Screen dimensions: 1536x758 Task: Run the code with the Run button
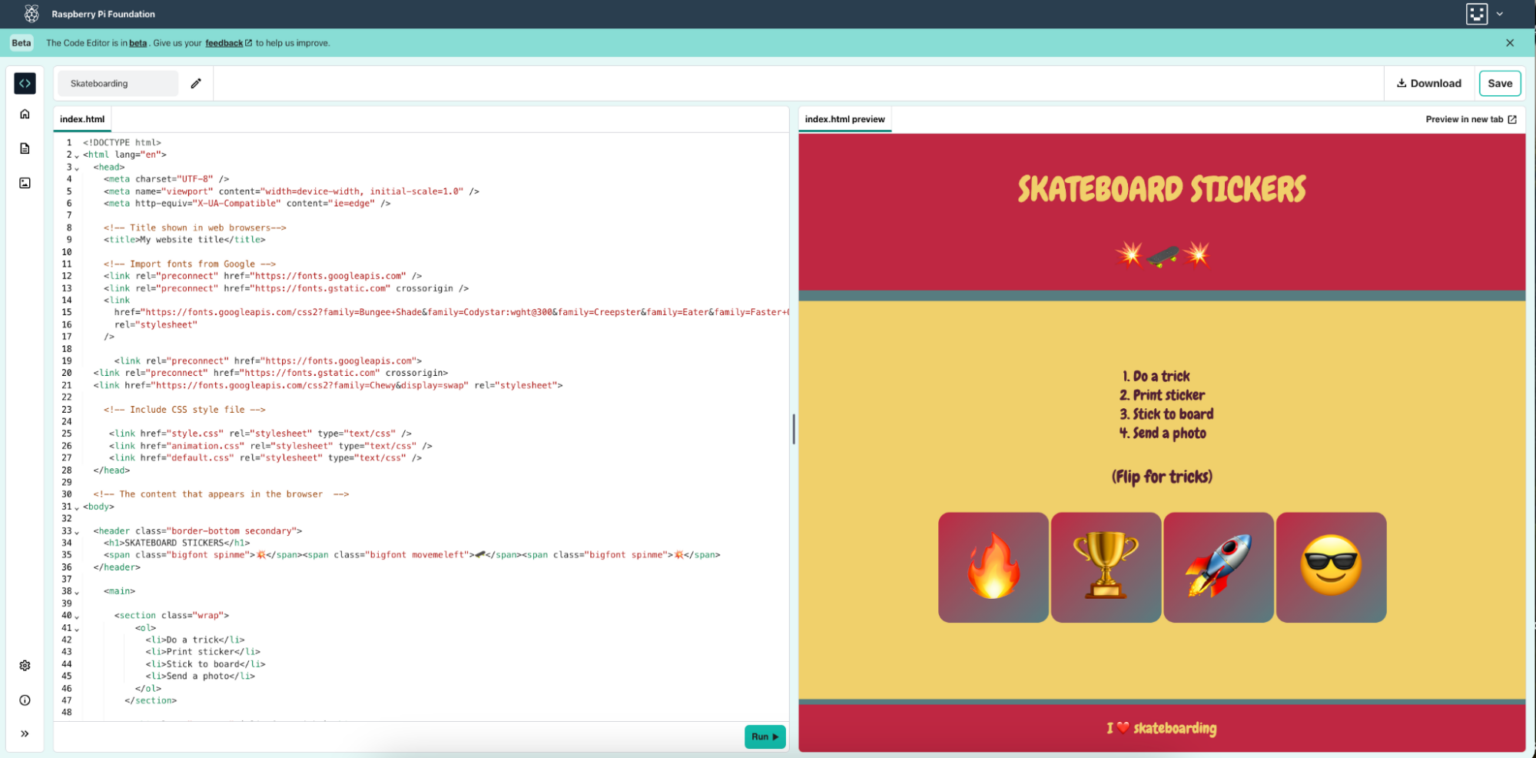coord(763,736)
